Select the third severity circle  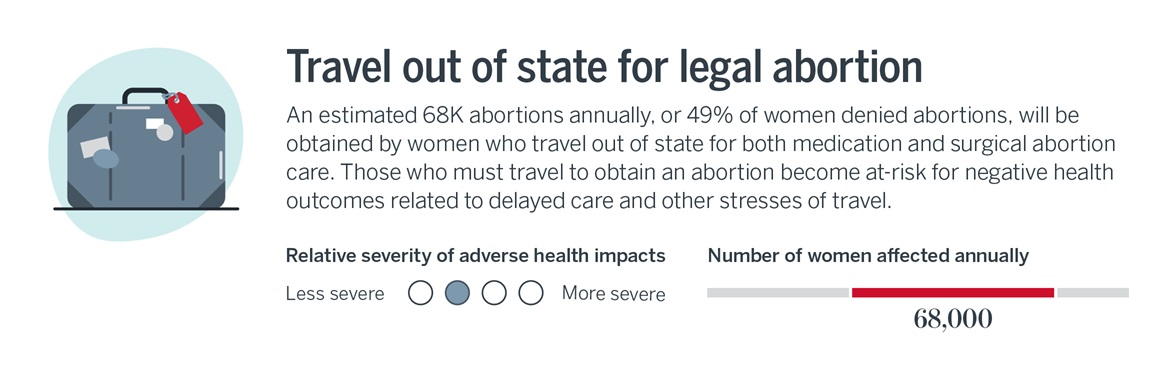pos(494,293)
